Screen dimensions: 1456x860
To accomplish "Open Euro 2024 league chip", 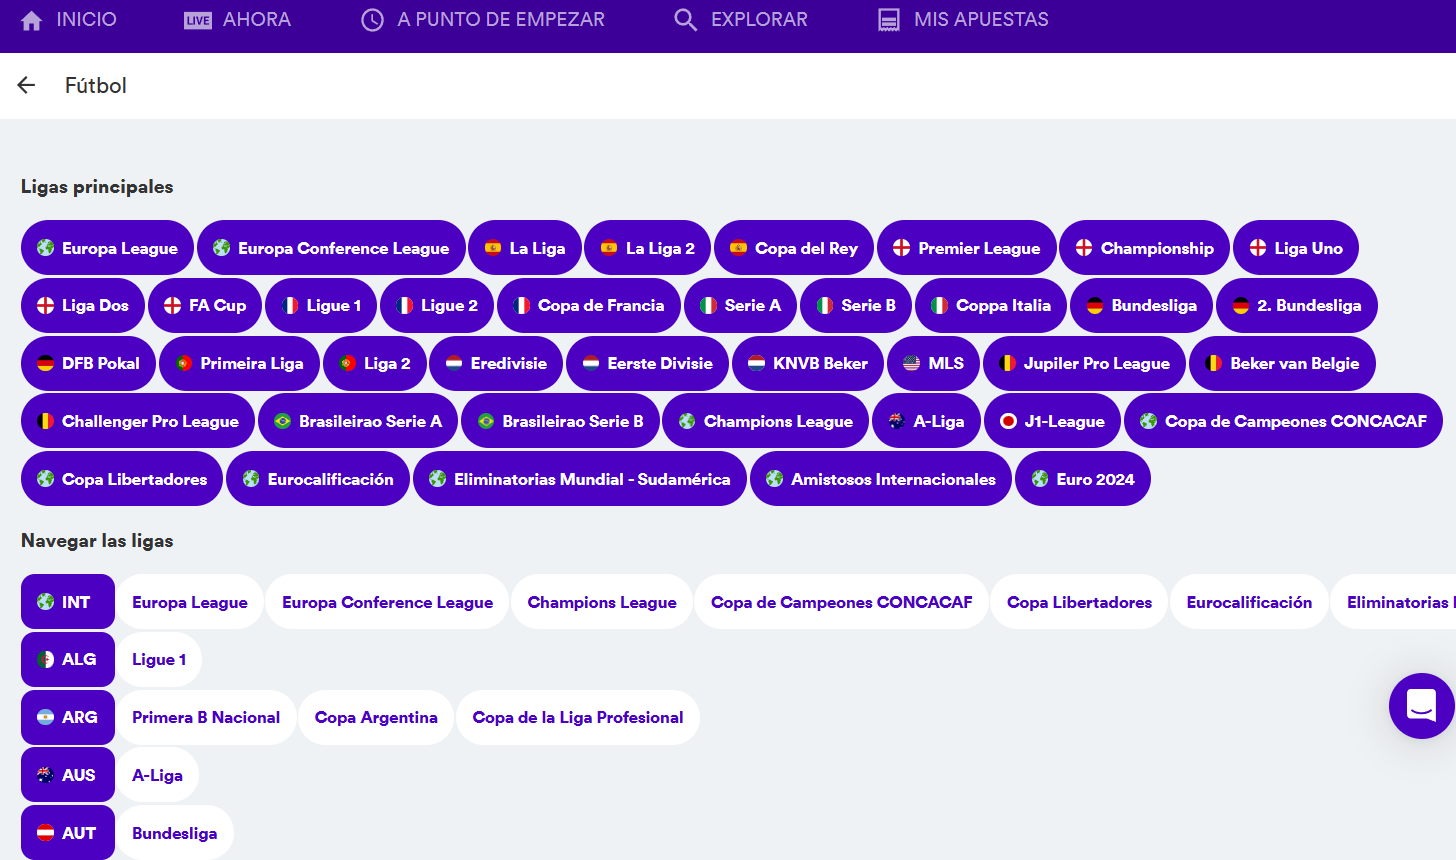I will click(x=1082, y=479).
